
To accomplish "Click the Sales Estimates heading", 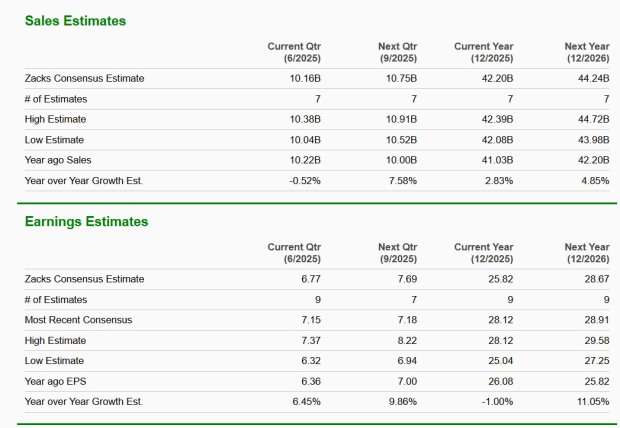I will (x=75, y=21).
